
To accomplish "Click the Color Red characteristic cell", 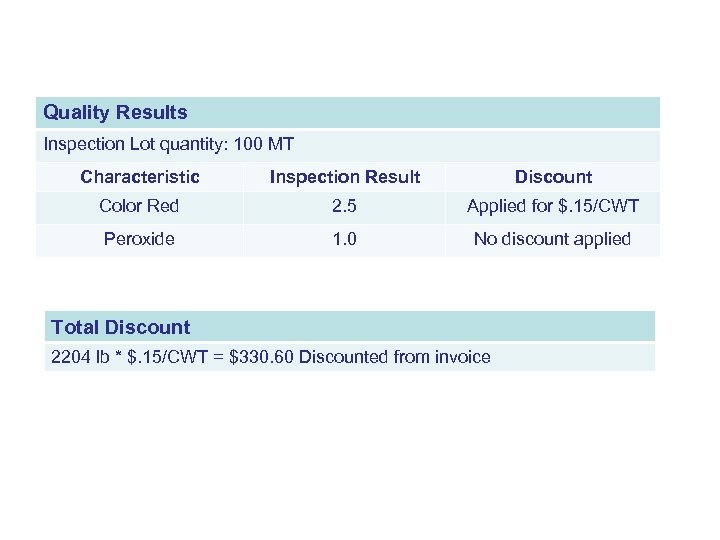I will tap(139, 206).
